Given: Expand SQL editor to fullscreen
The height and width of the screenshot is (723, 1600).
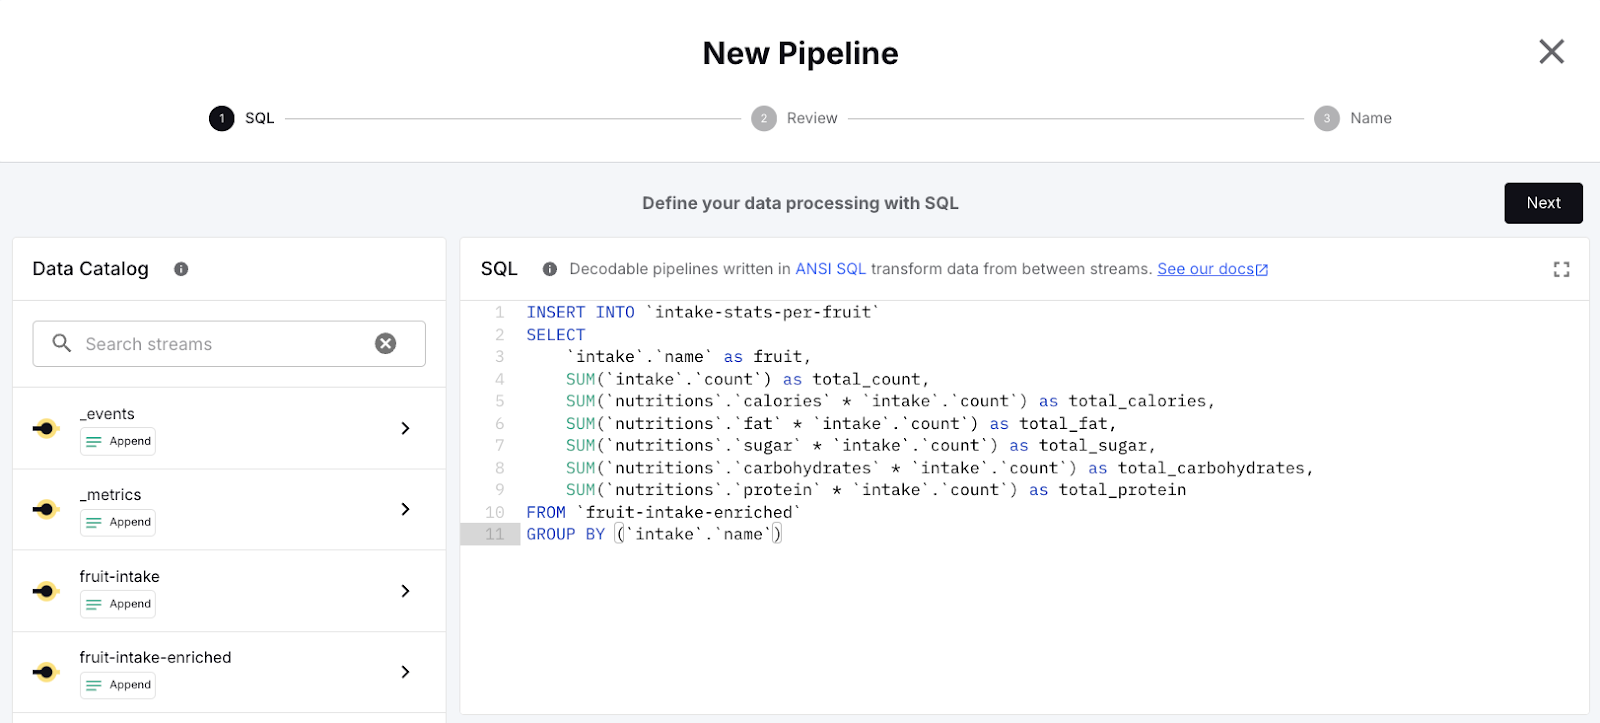Looking at the screenshot, I should (1561, 269).
